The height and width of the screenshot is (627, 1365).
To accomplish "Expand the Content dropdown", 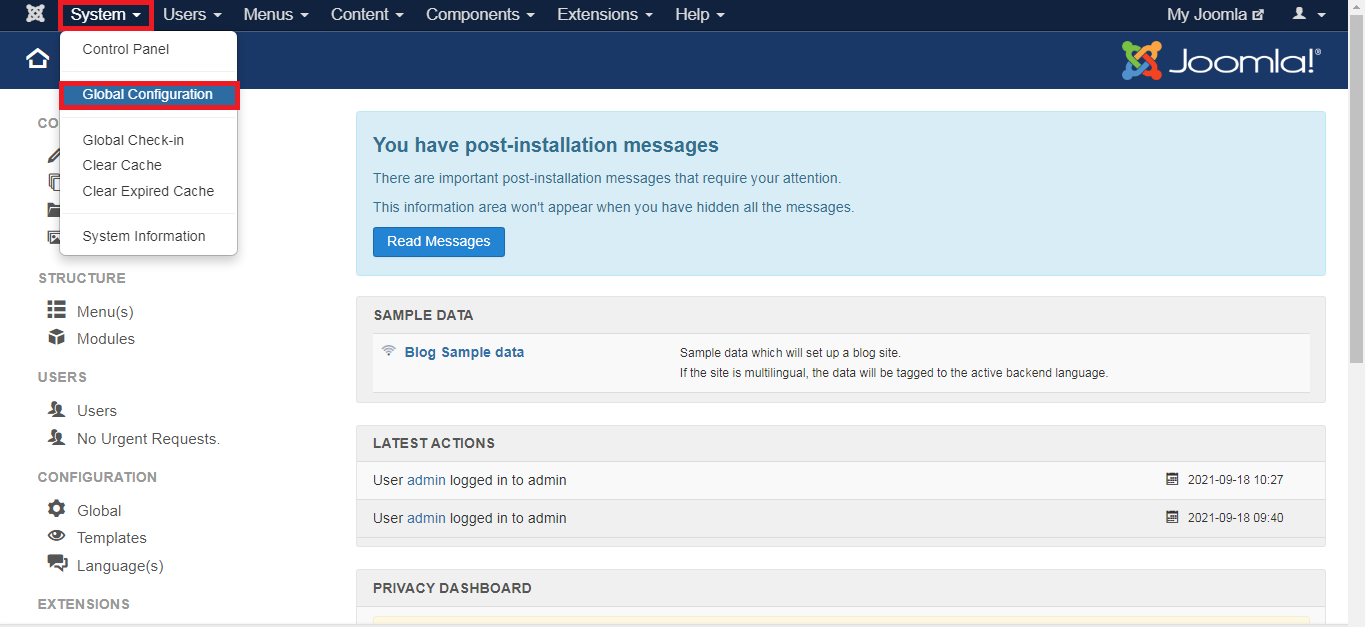I will (367, 15).
